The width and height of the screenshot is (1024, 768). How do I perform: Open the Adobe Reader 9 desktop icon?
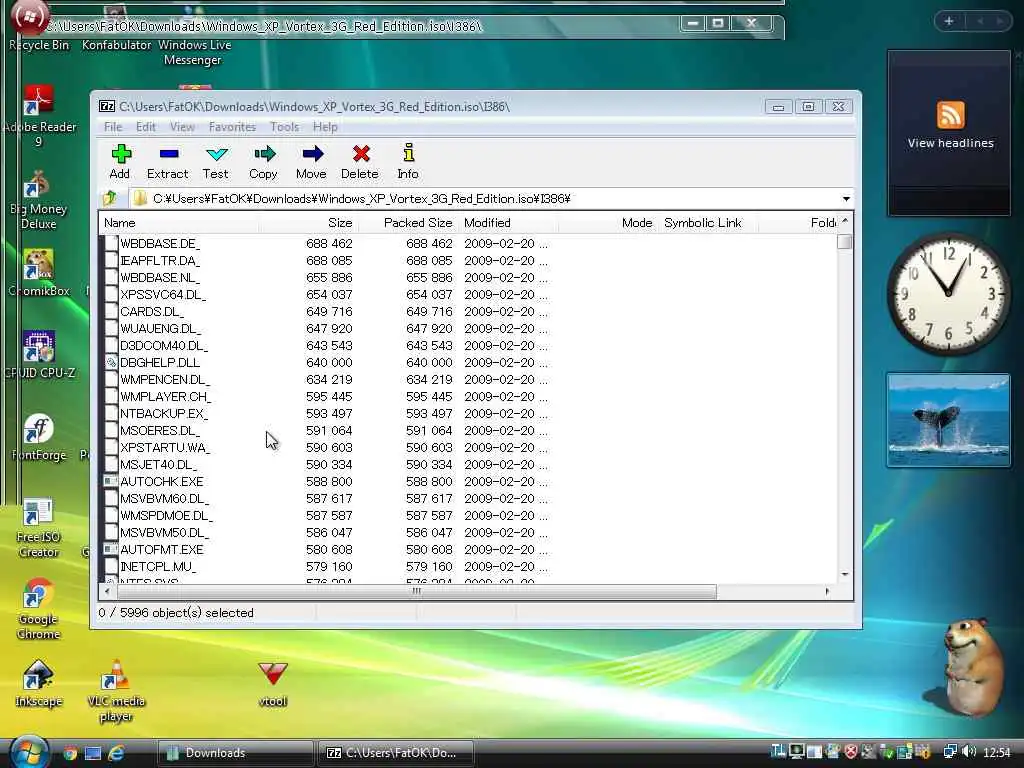[x=39, y=116]
